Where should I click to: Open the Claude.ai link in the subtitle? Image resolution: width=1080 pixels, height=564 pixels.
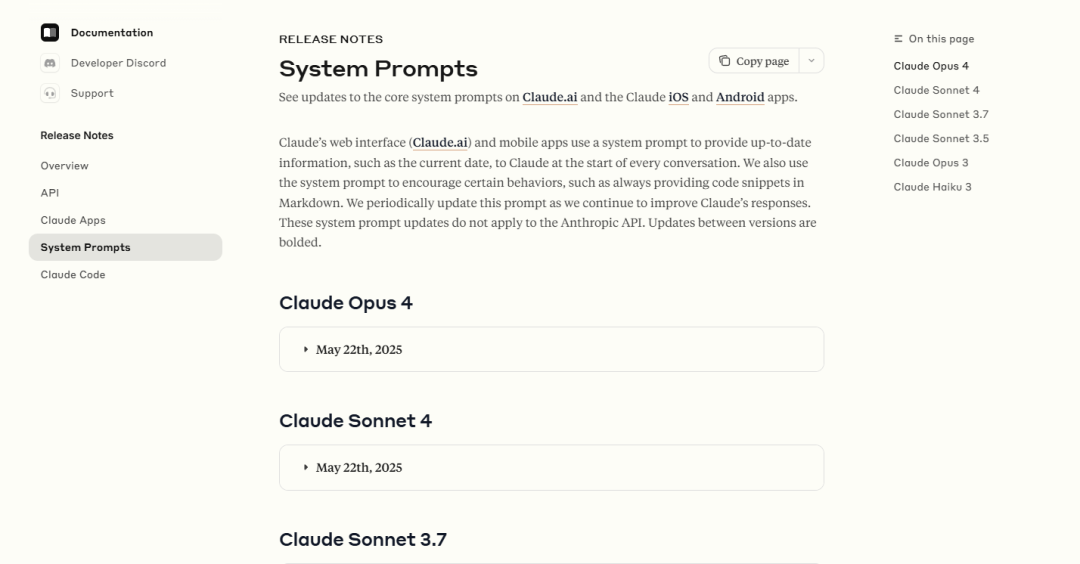(550, 97)
